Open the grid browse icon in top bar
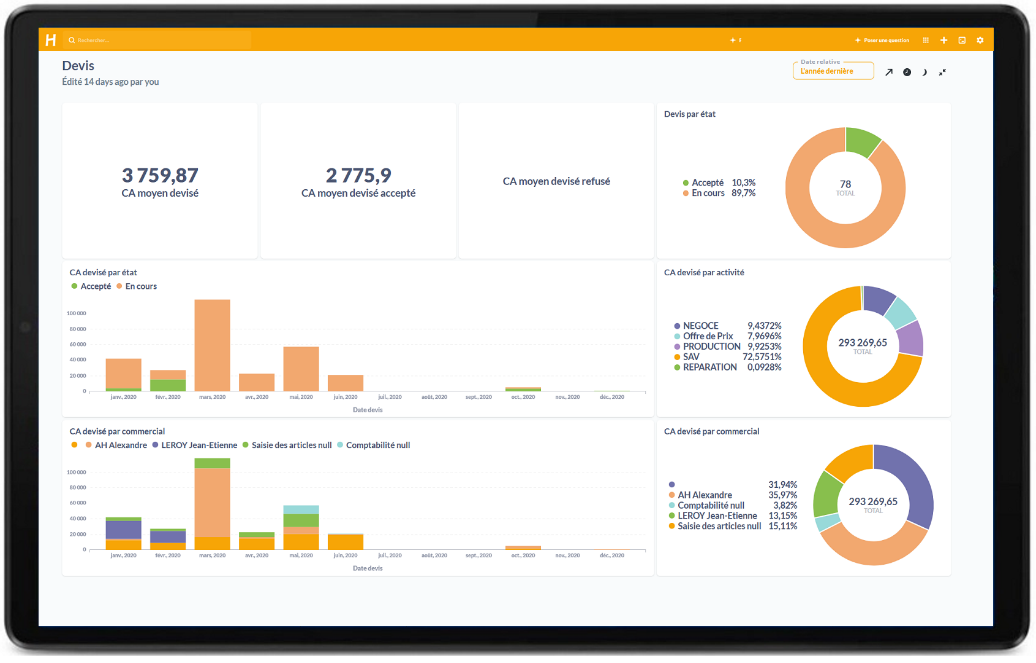 (926, 40)
